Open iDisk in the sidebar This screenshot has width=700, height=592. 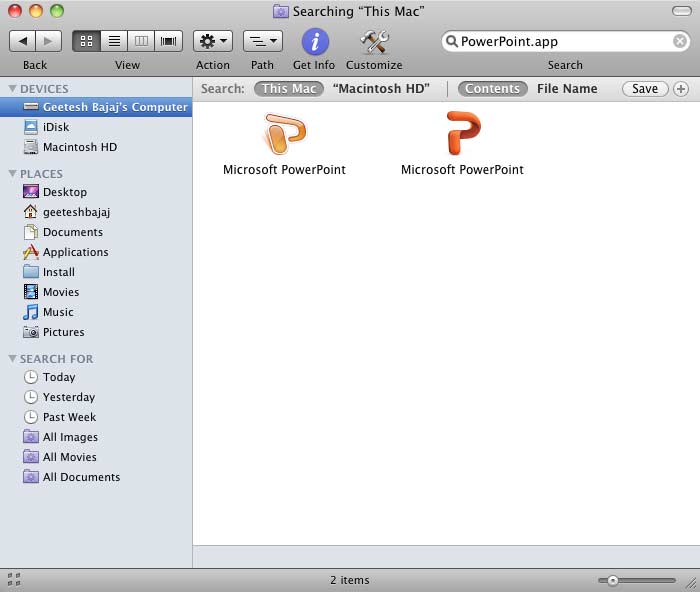click(x=96, y=127)
